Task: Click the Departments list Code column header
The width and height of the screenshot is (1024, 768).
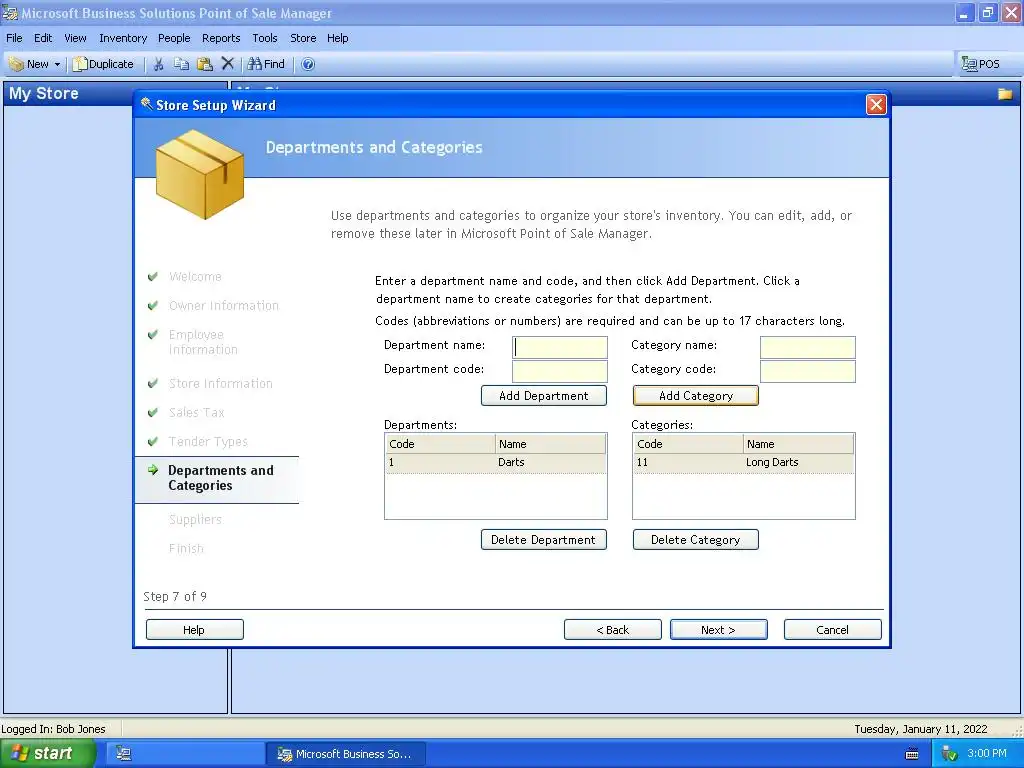Action: pos(440,444)
